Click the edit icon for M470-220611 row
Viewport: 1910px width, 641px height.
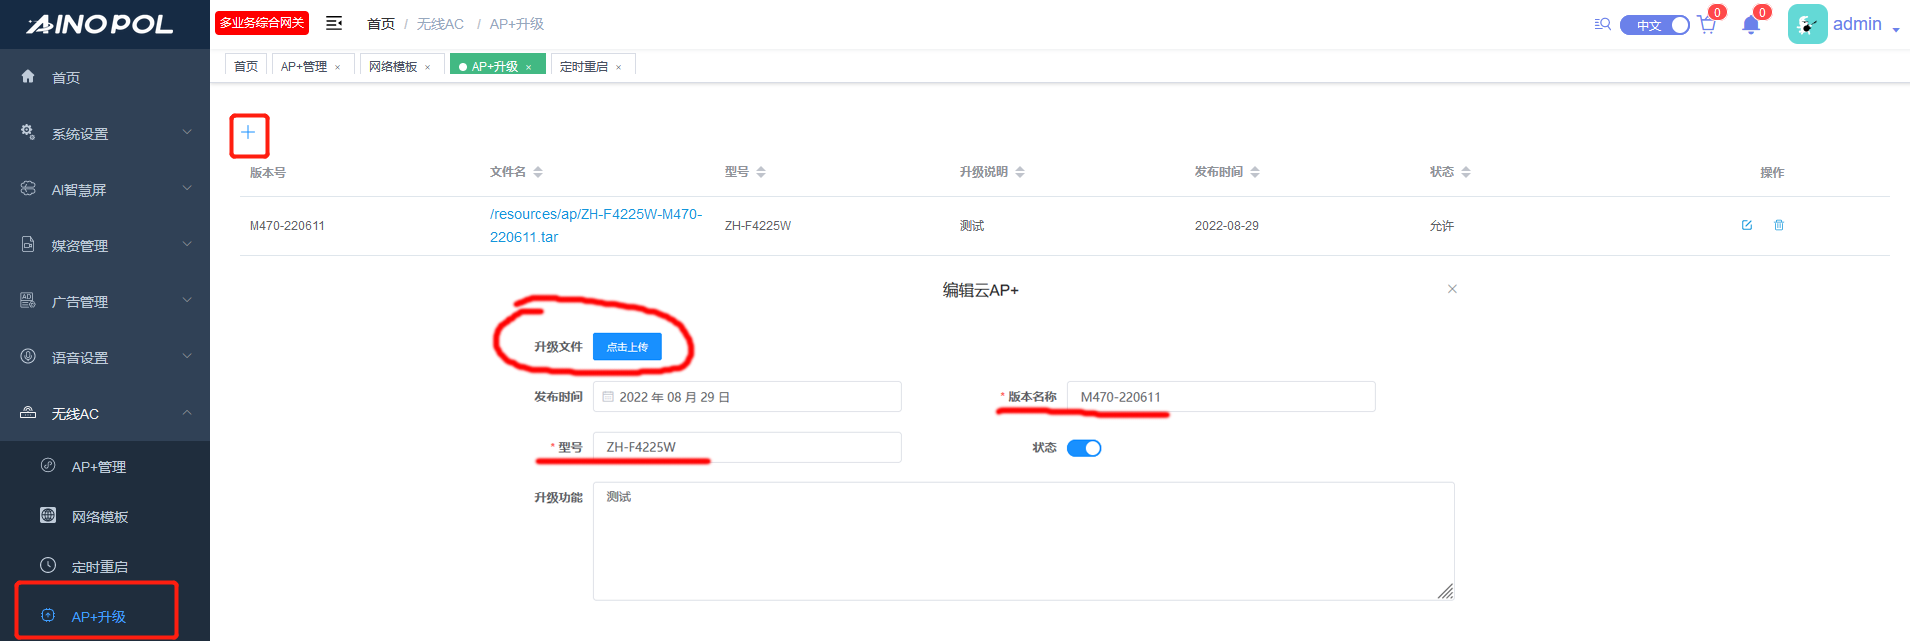(1746, 225)
